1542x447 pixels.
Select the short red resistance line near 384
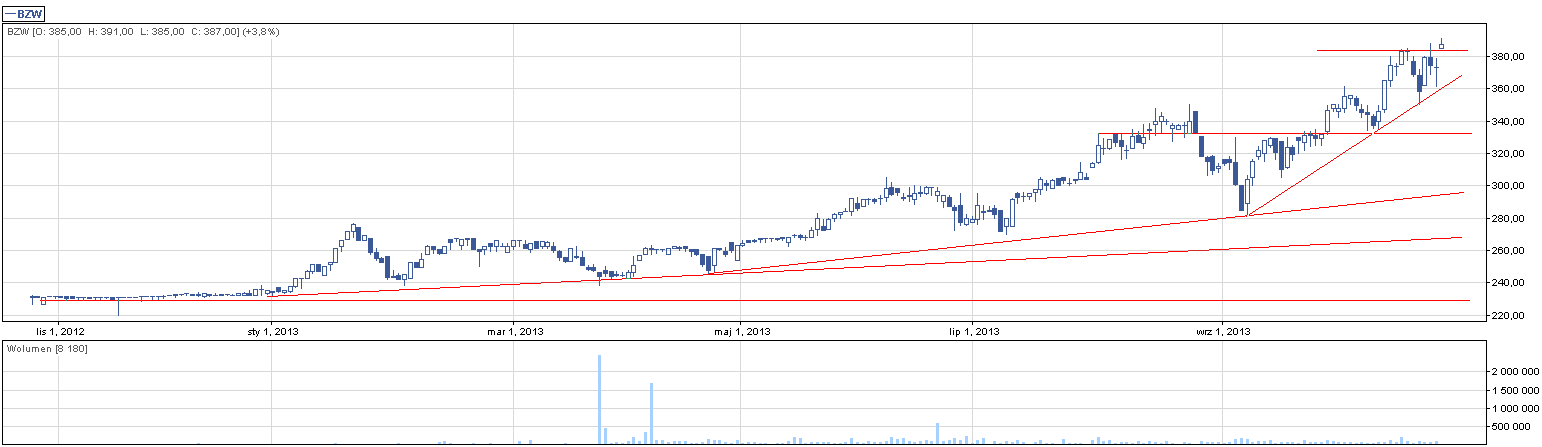(x=1392, y=50)
